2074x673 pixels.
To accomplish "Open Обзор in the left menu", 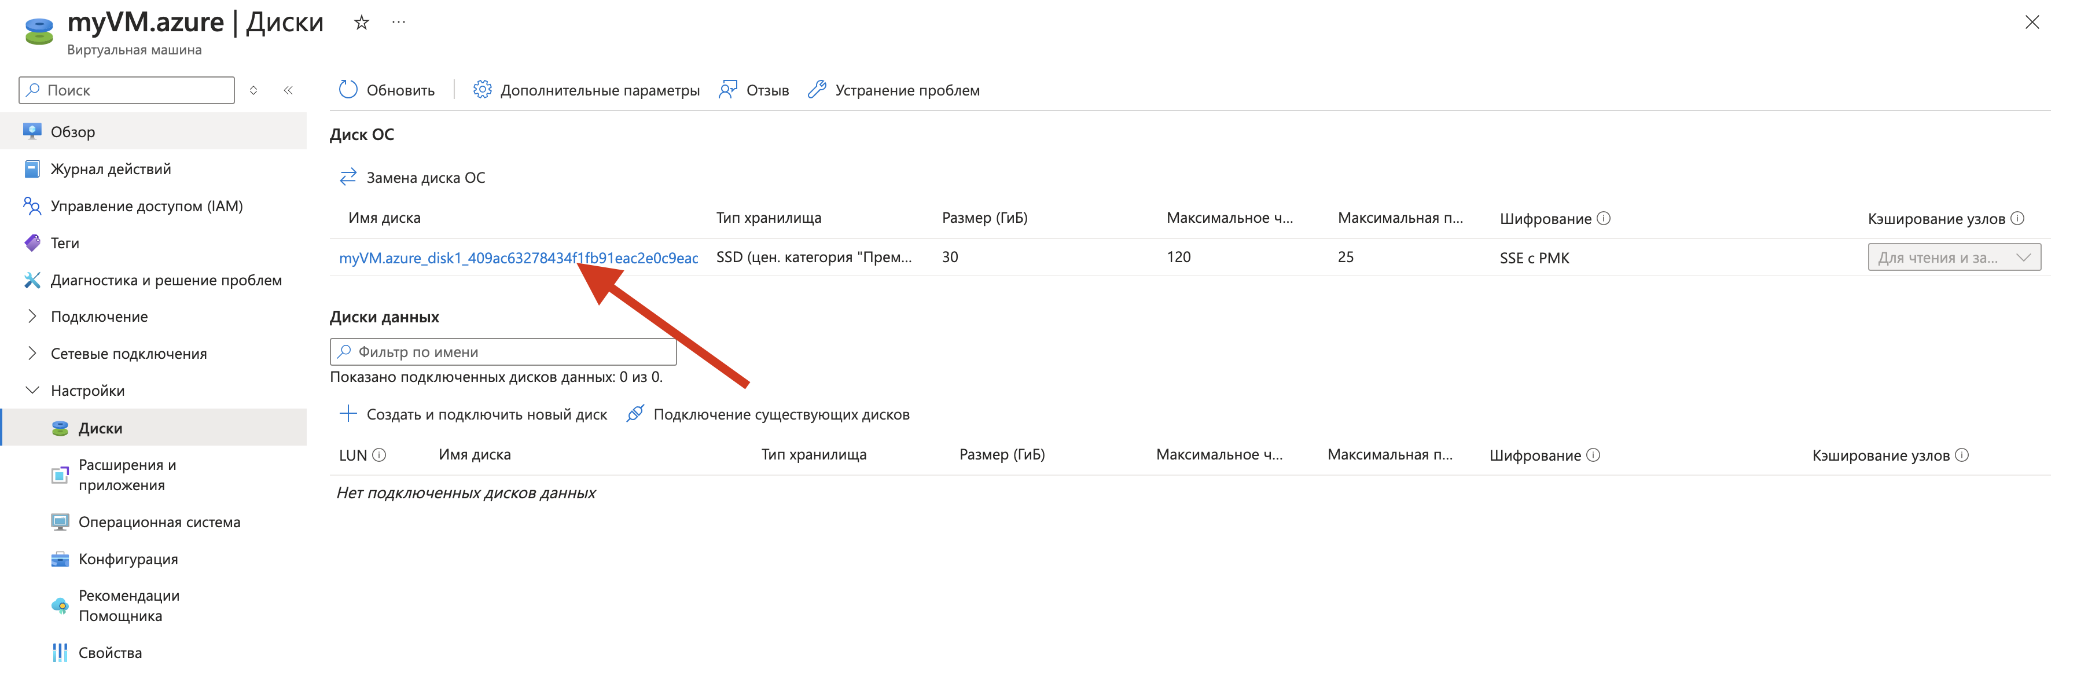I will pyautogui.click(x=73, y=132).
